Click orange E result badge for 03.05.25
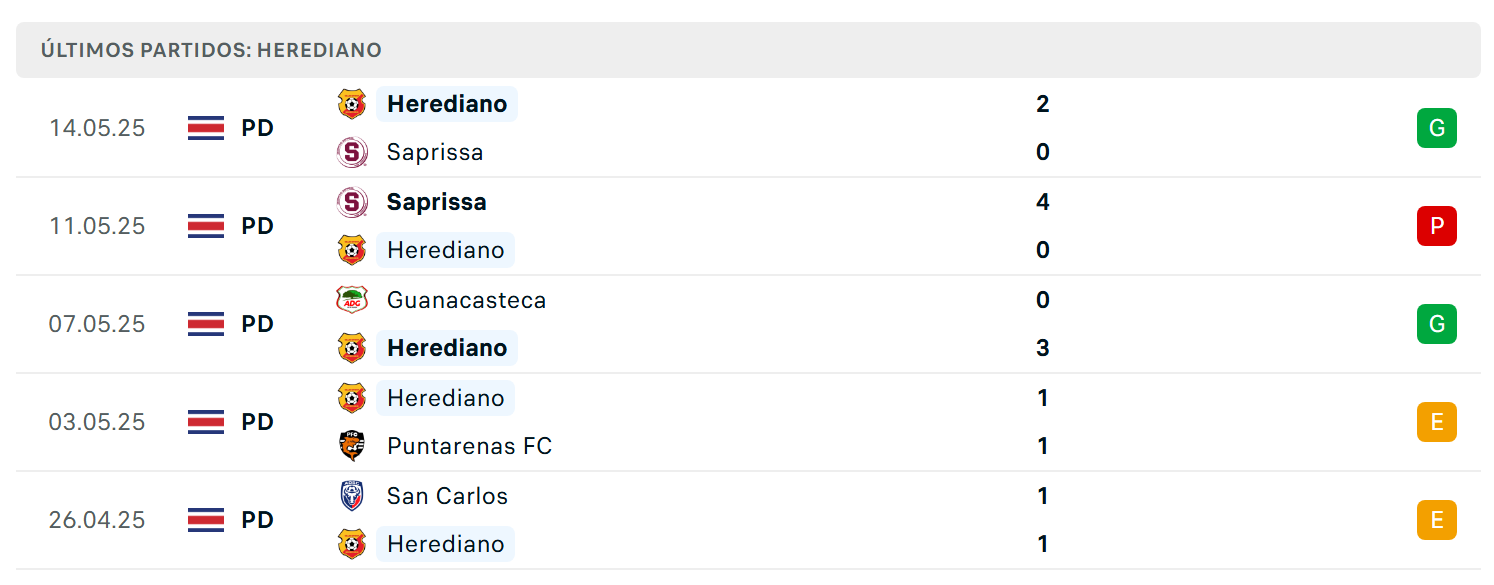The width and height of the screenshot is (1494, 585). coord(1437,422)
